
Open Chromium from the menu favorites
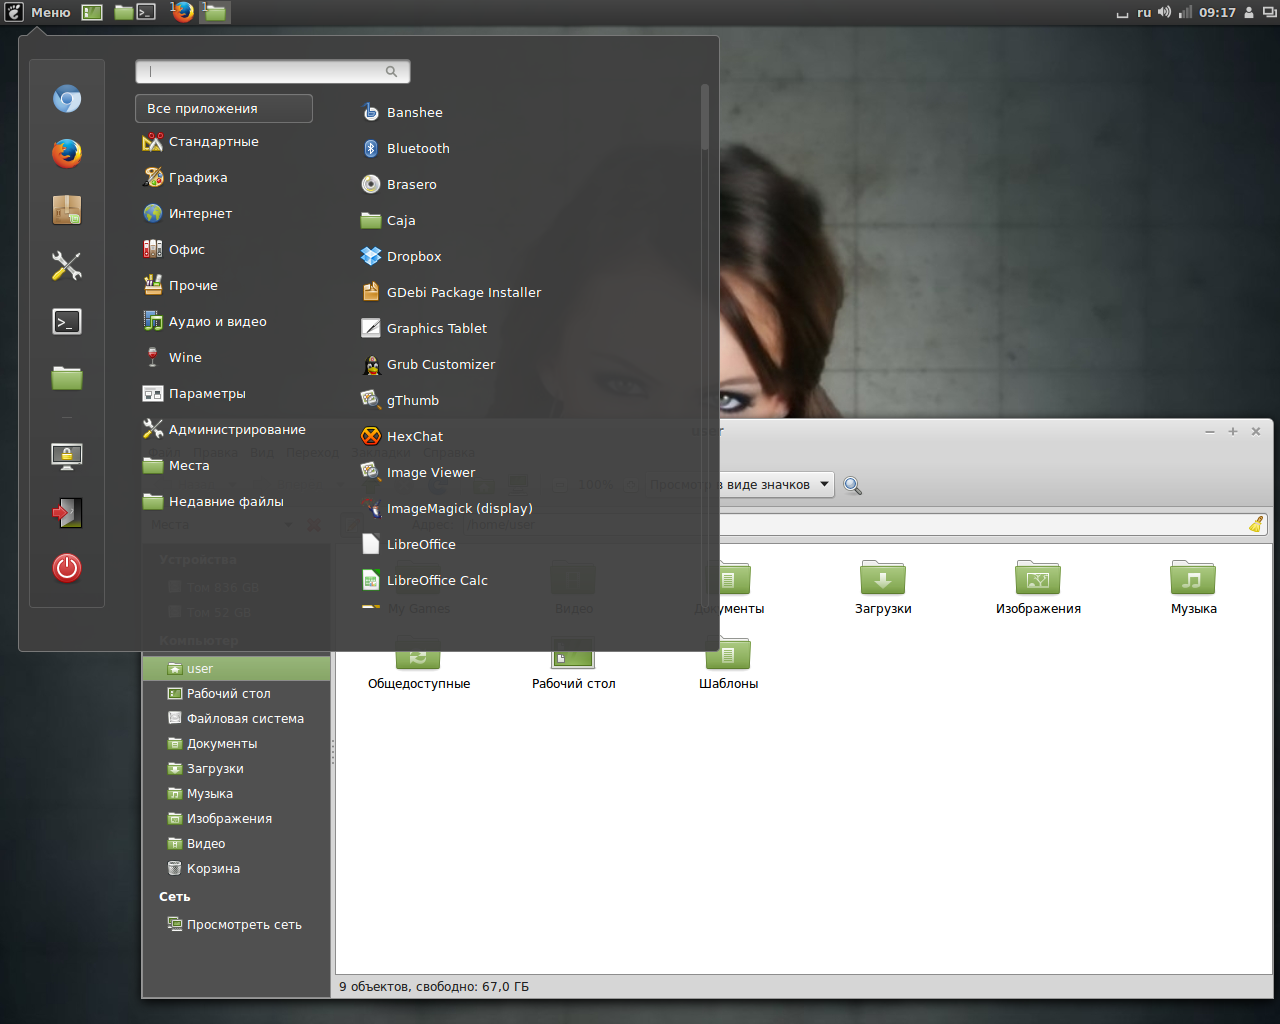pos(67,99)
